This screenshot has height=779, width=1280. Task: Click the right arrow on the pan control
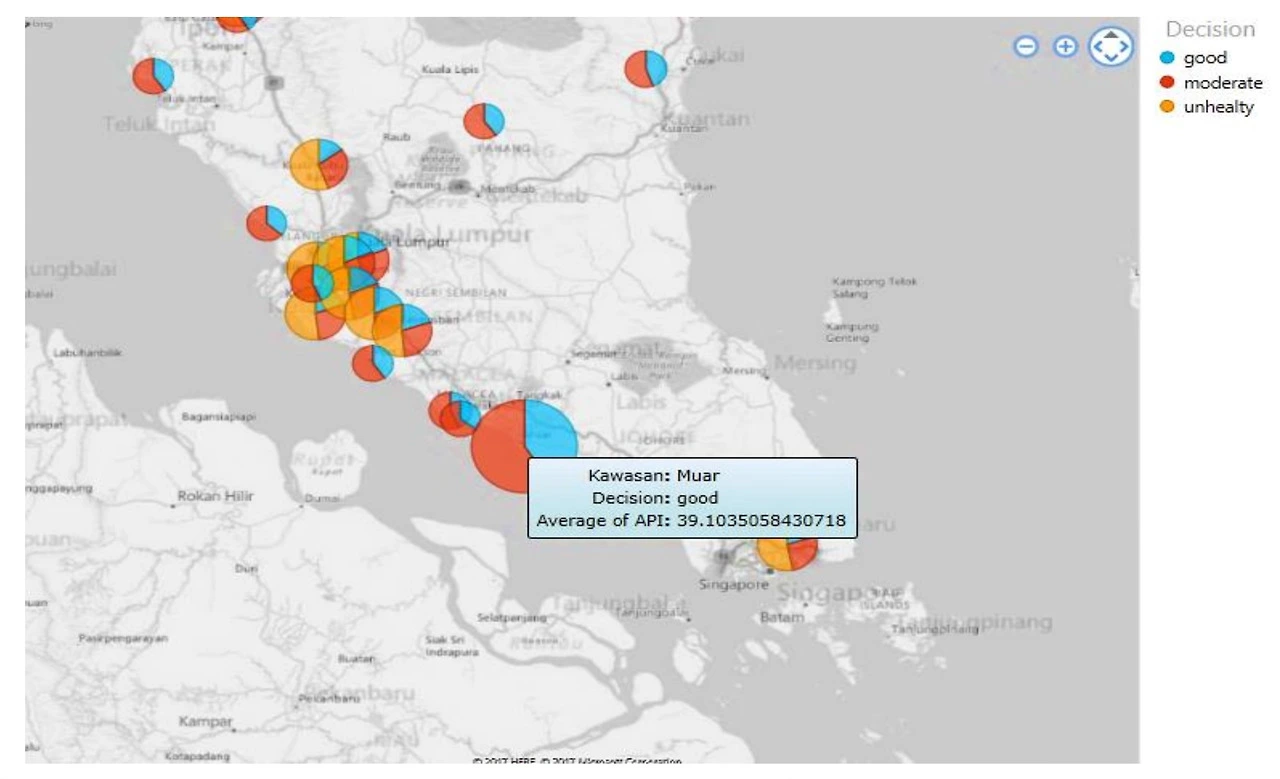1123,47
